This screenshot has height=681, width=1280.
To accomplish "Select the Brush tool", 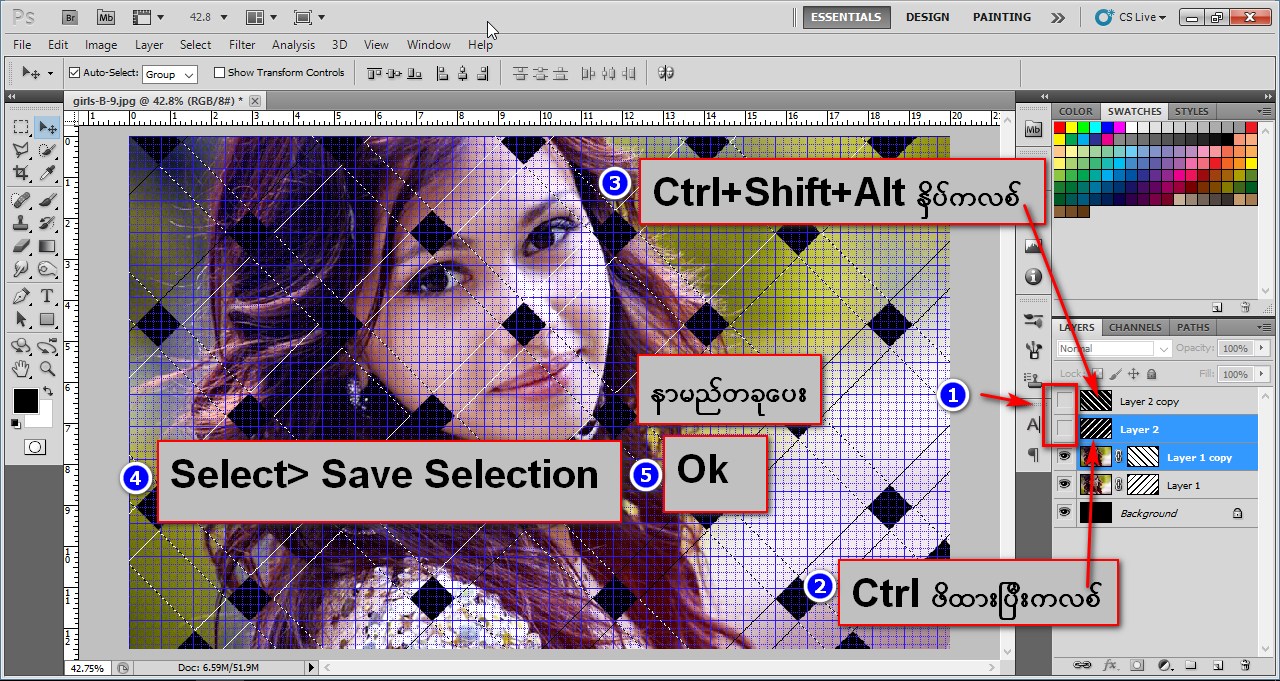I will point(47,200).
